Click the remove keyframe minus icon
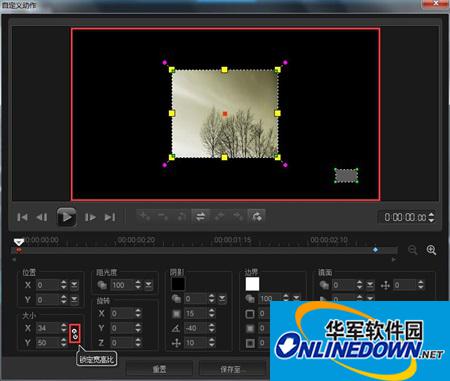The width and height of the screenshot is (450, 381). pyautogui.click(x=163, y=216)
